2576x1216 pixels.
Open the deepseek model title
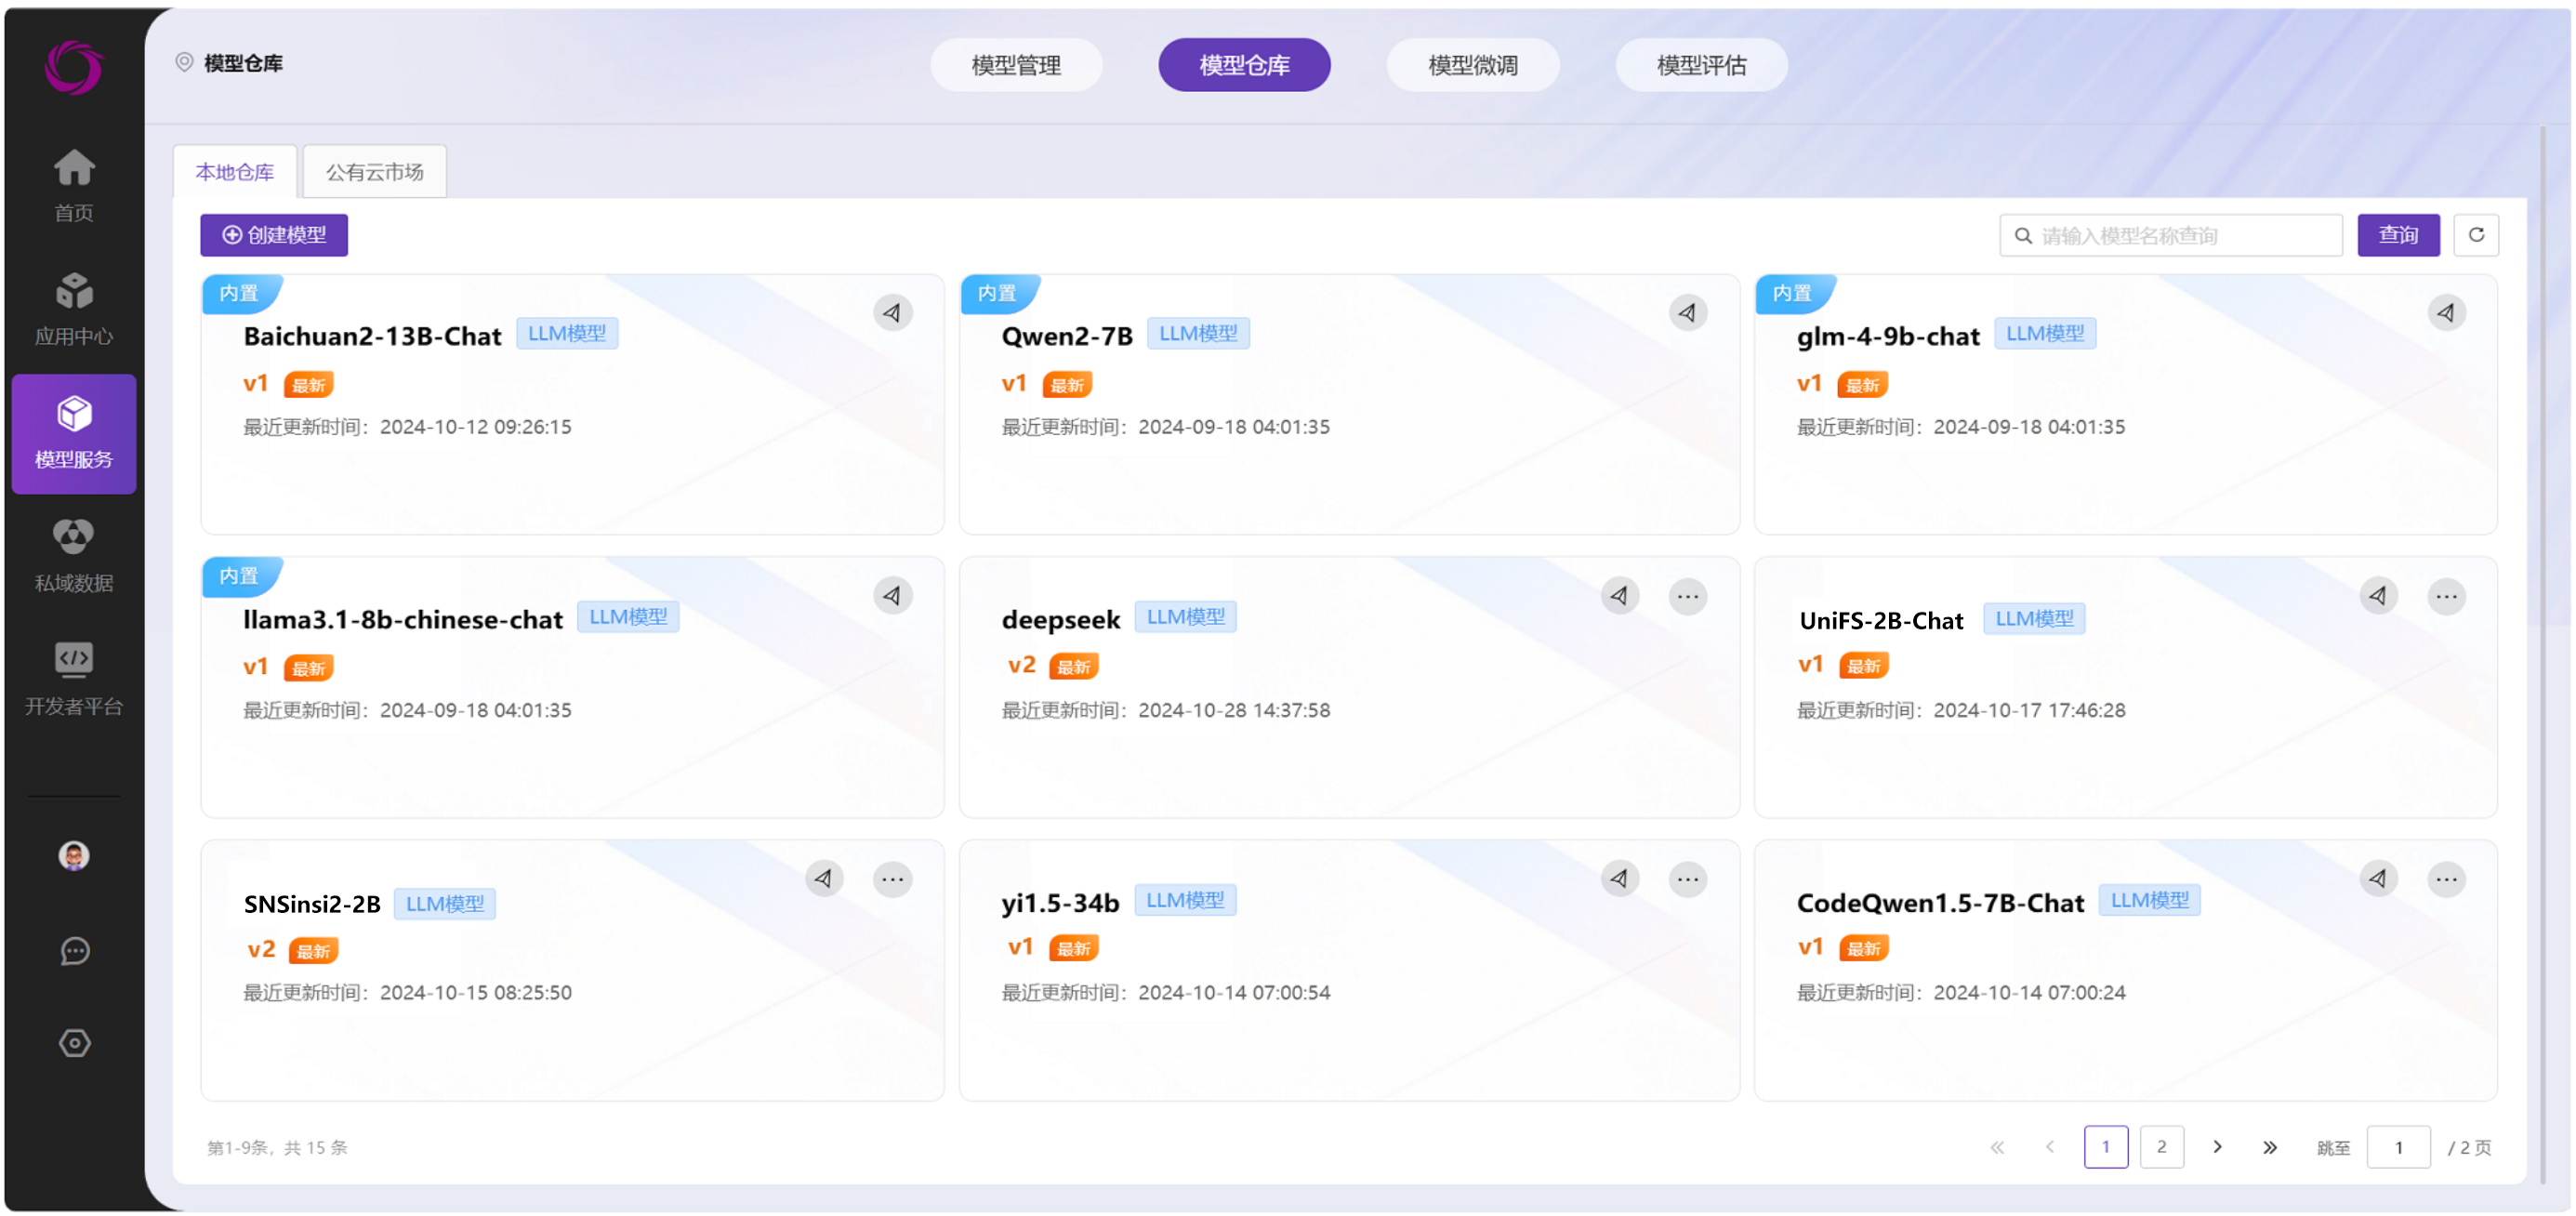tap(1061, 620)
